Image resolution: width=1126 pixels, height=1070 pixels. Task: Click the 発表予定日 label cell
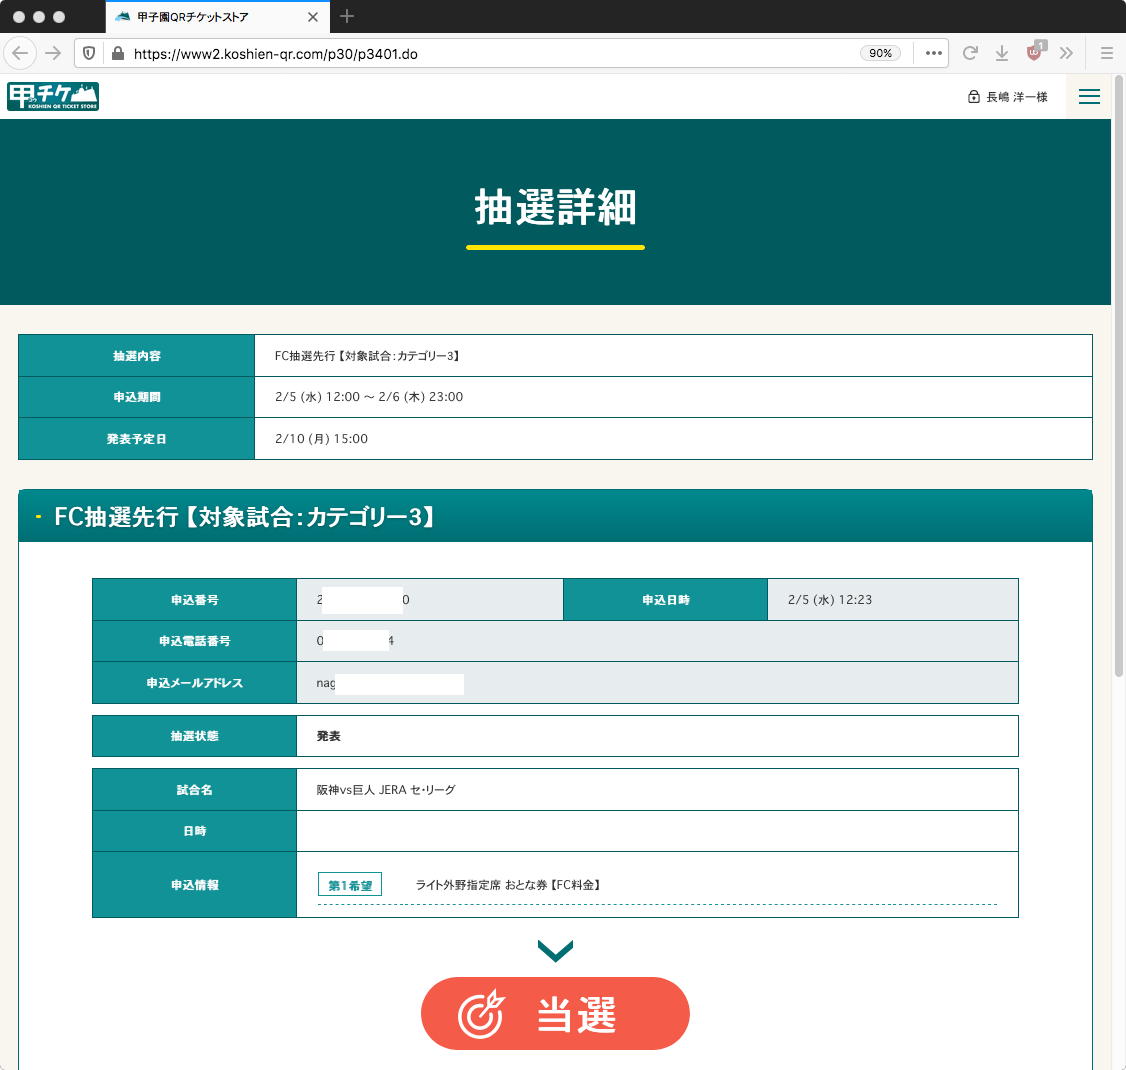136,439
